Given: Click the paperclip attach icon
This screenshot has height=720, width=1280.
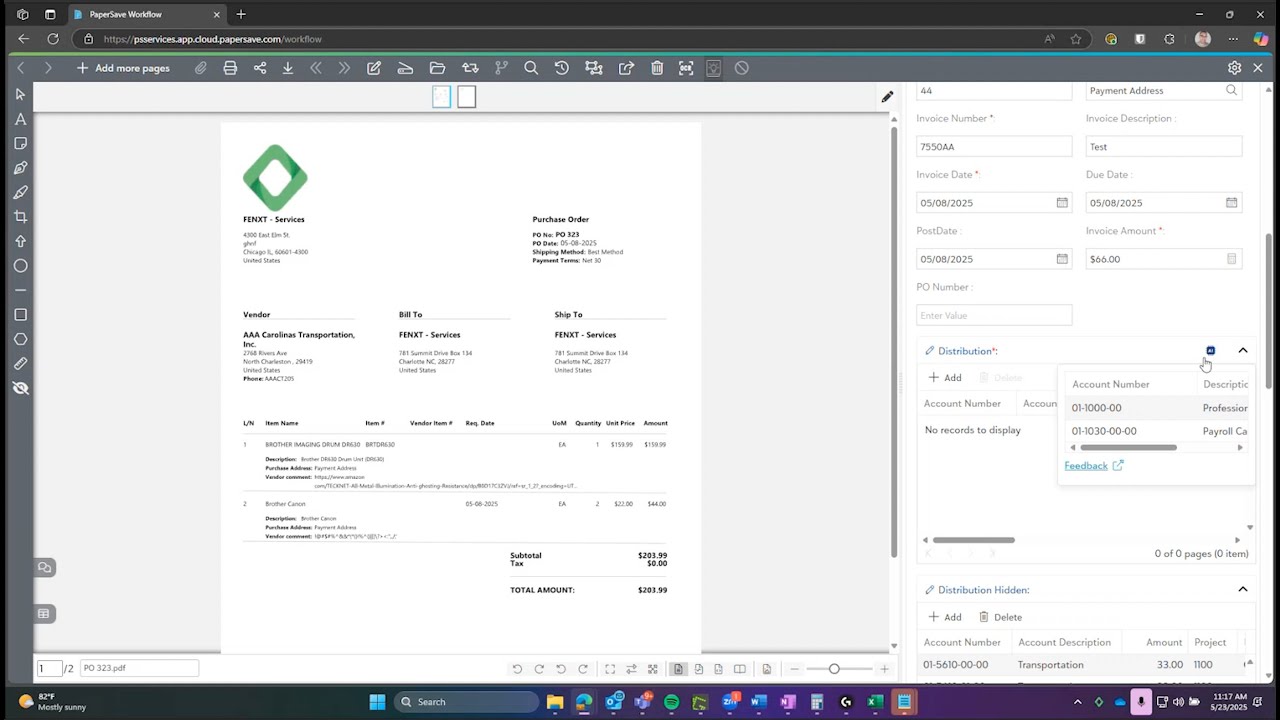Looking at the screenshot, I should [x=201, y=68].
